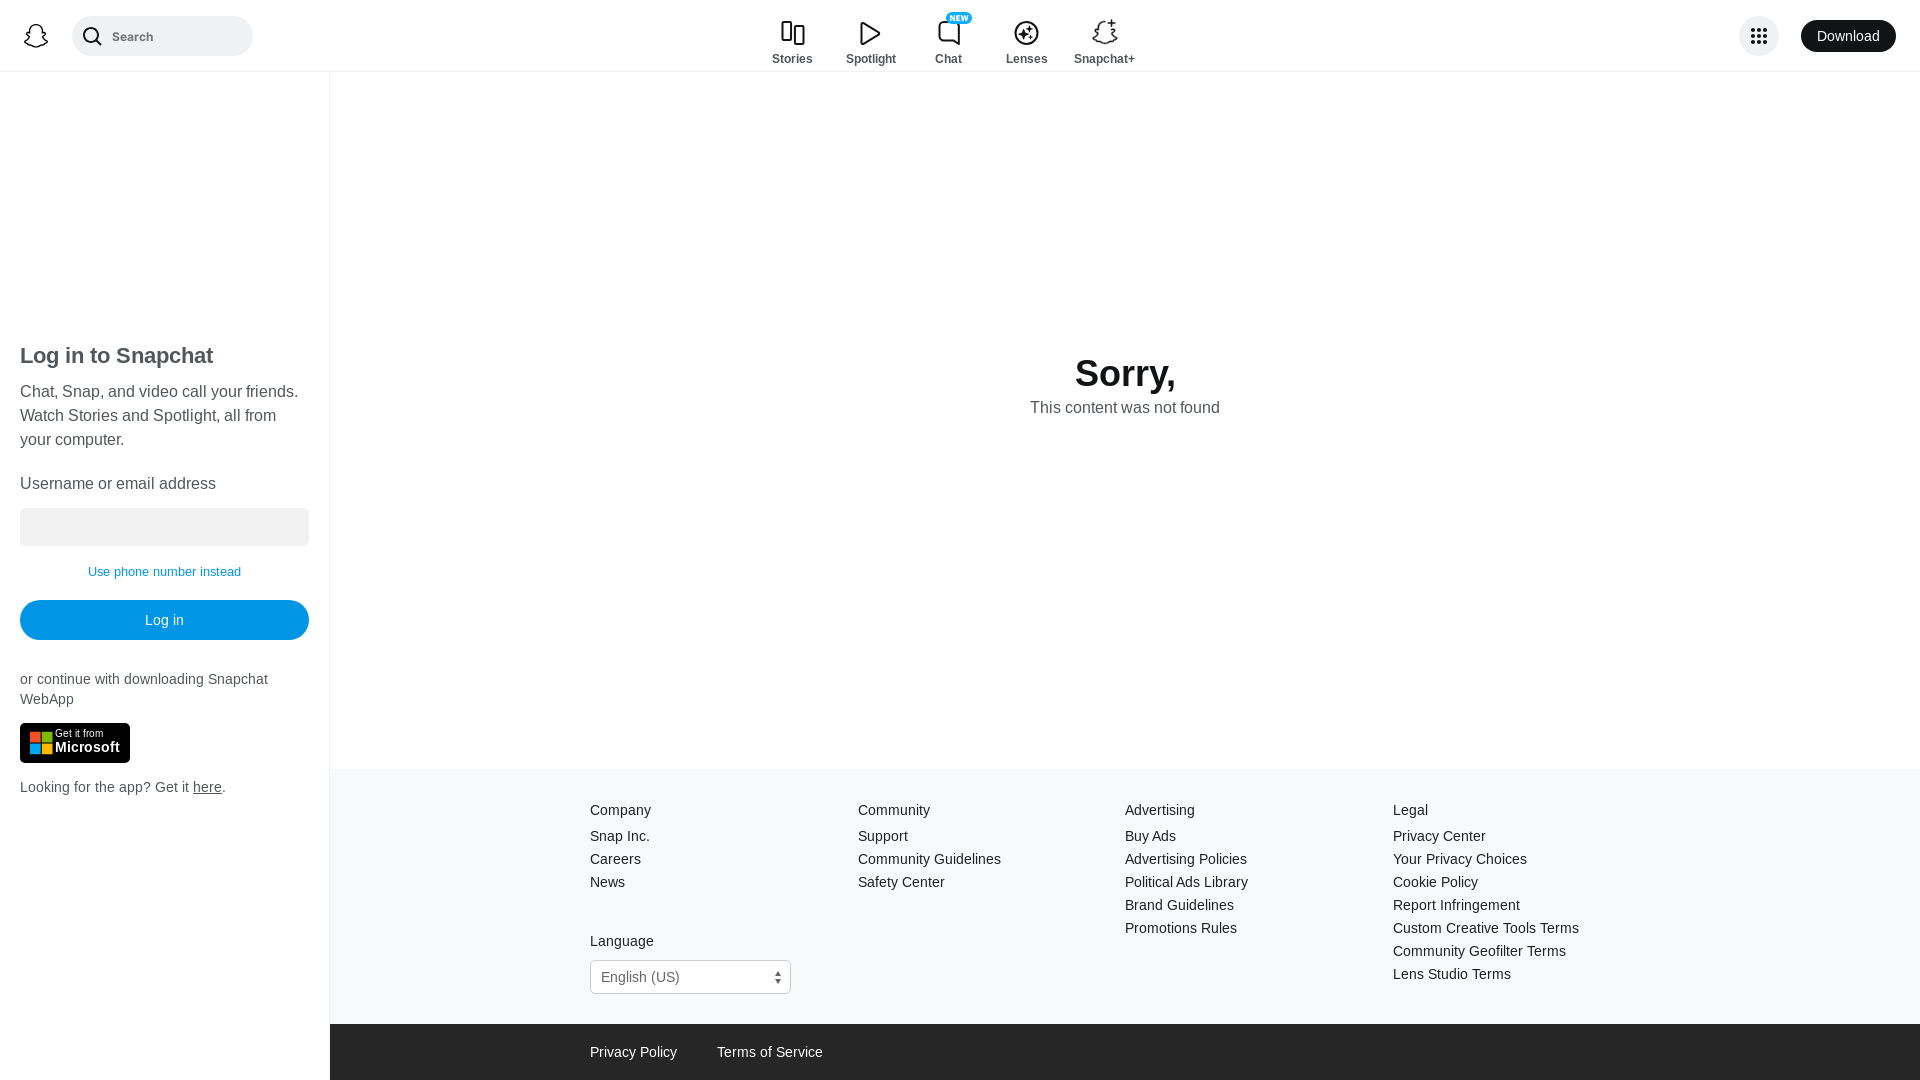This screenshot has height=1080, width=1920.
Task: Open Advertising Policies link
Action: tap(1186, 859)
